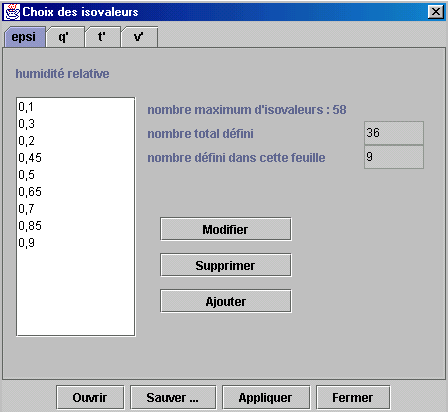
Task: Select the 0,1 value in the list
Action: pos(75,107)
